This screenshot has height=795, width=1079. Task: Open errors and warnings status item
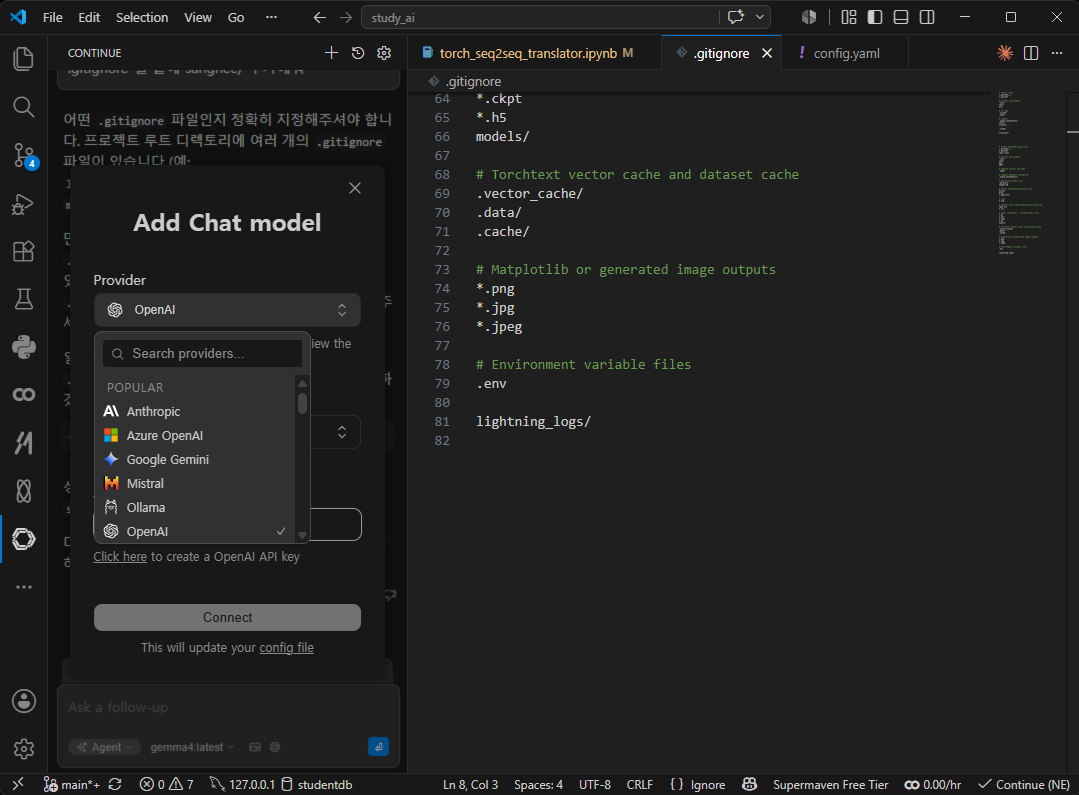click(x=166, y=785)
